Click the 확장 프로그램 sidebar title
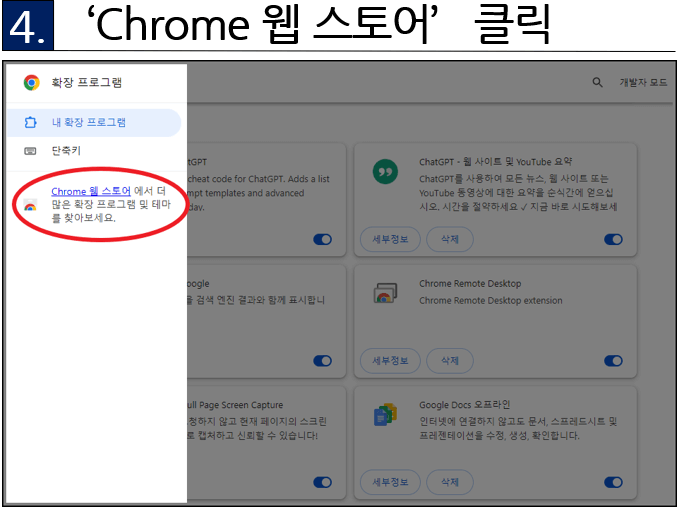The height and width of the screenshot is (509, 678). click(86, 83)
